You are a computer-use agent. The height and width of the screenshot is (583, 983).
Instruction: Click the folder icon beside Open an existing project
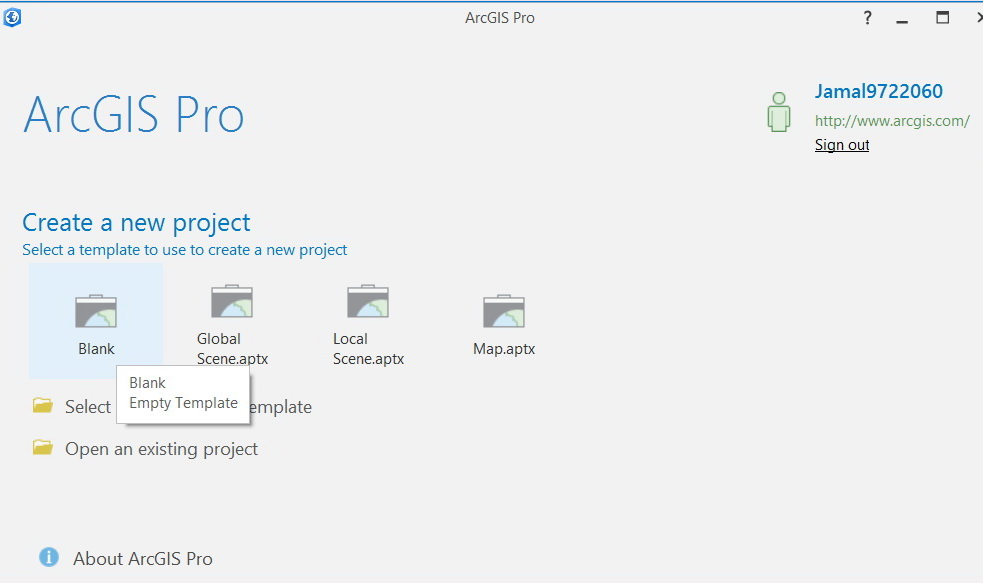point(43,448)
